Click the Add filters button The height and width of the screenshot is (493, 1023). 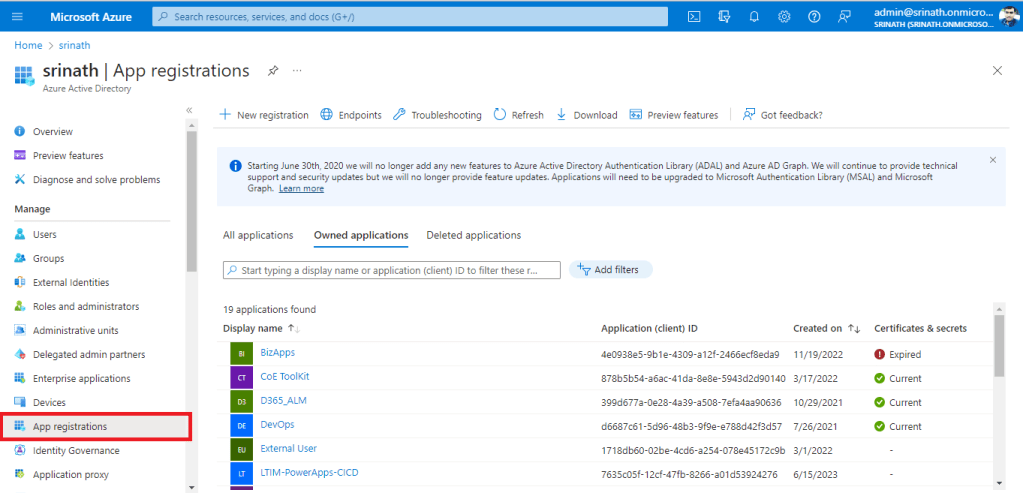pos(611,270)
